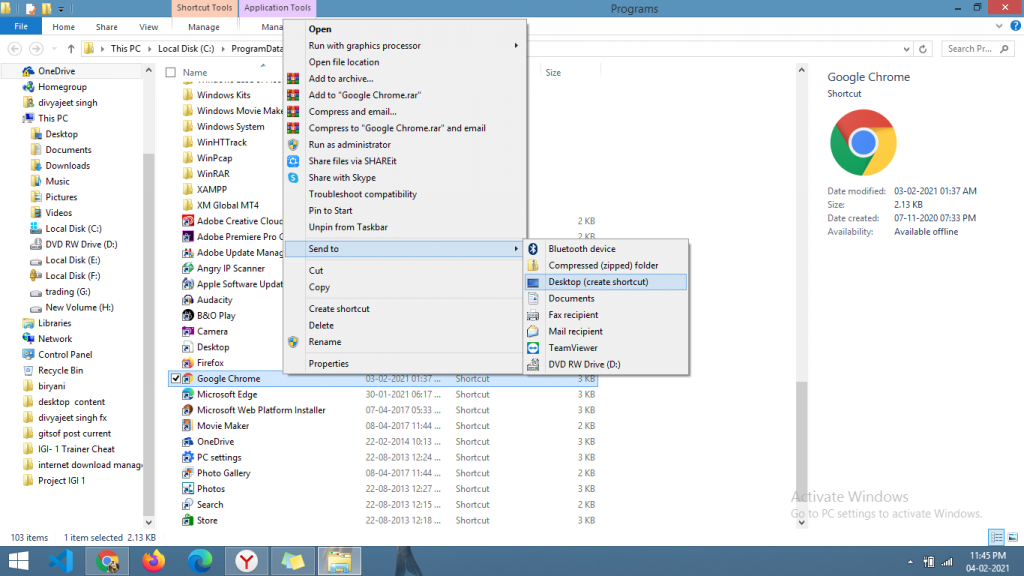Switch to large icons view in status bar
1024x576 pixels.
[x=1012, y=537]
